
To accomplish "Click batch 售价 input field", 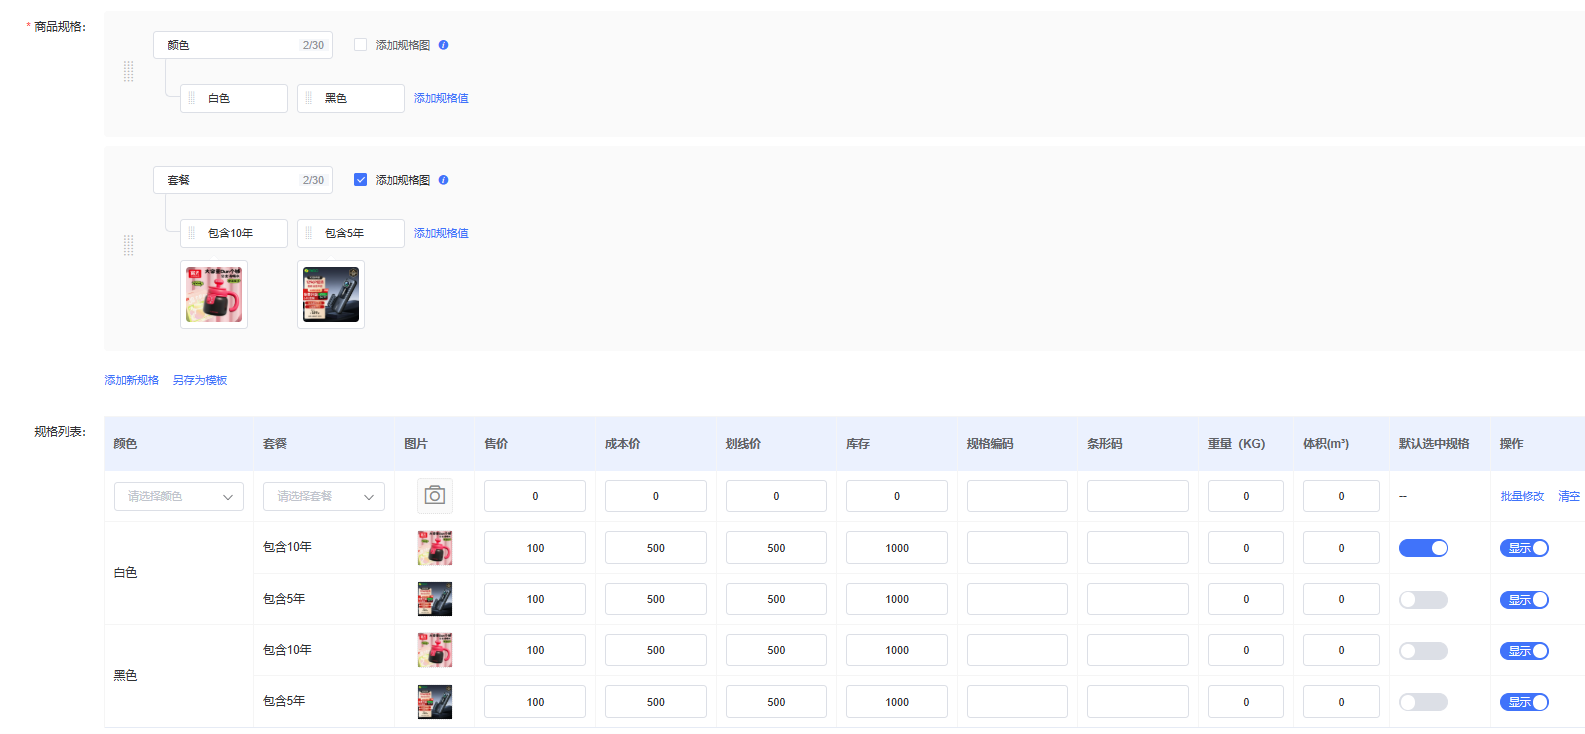I will coord(535,496).
